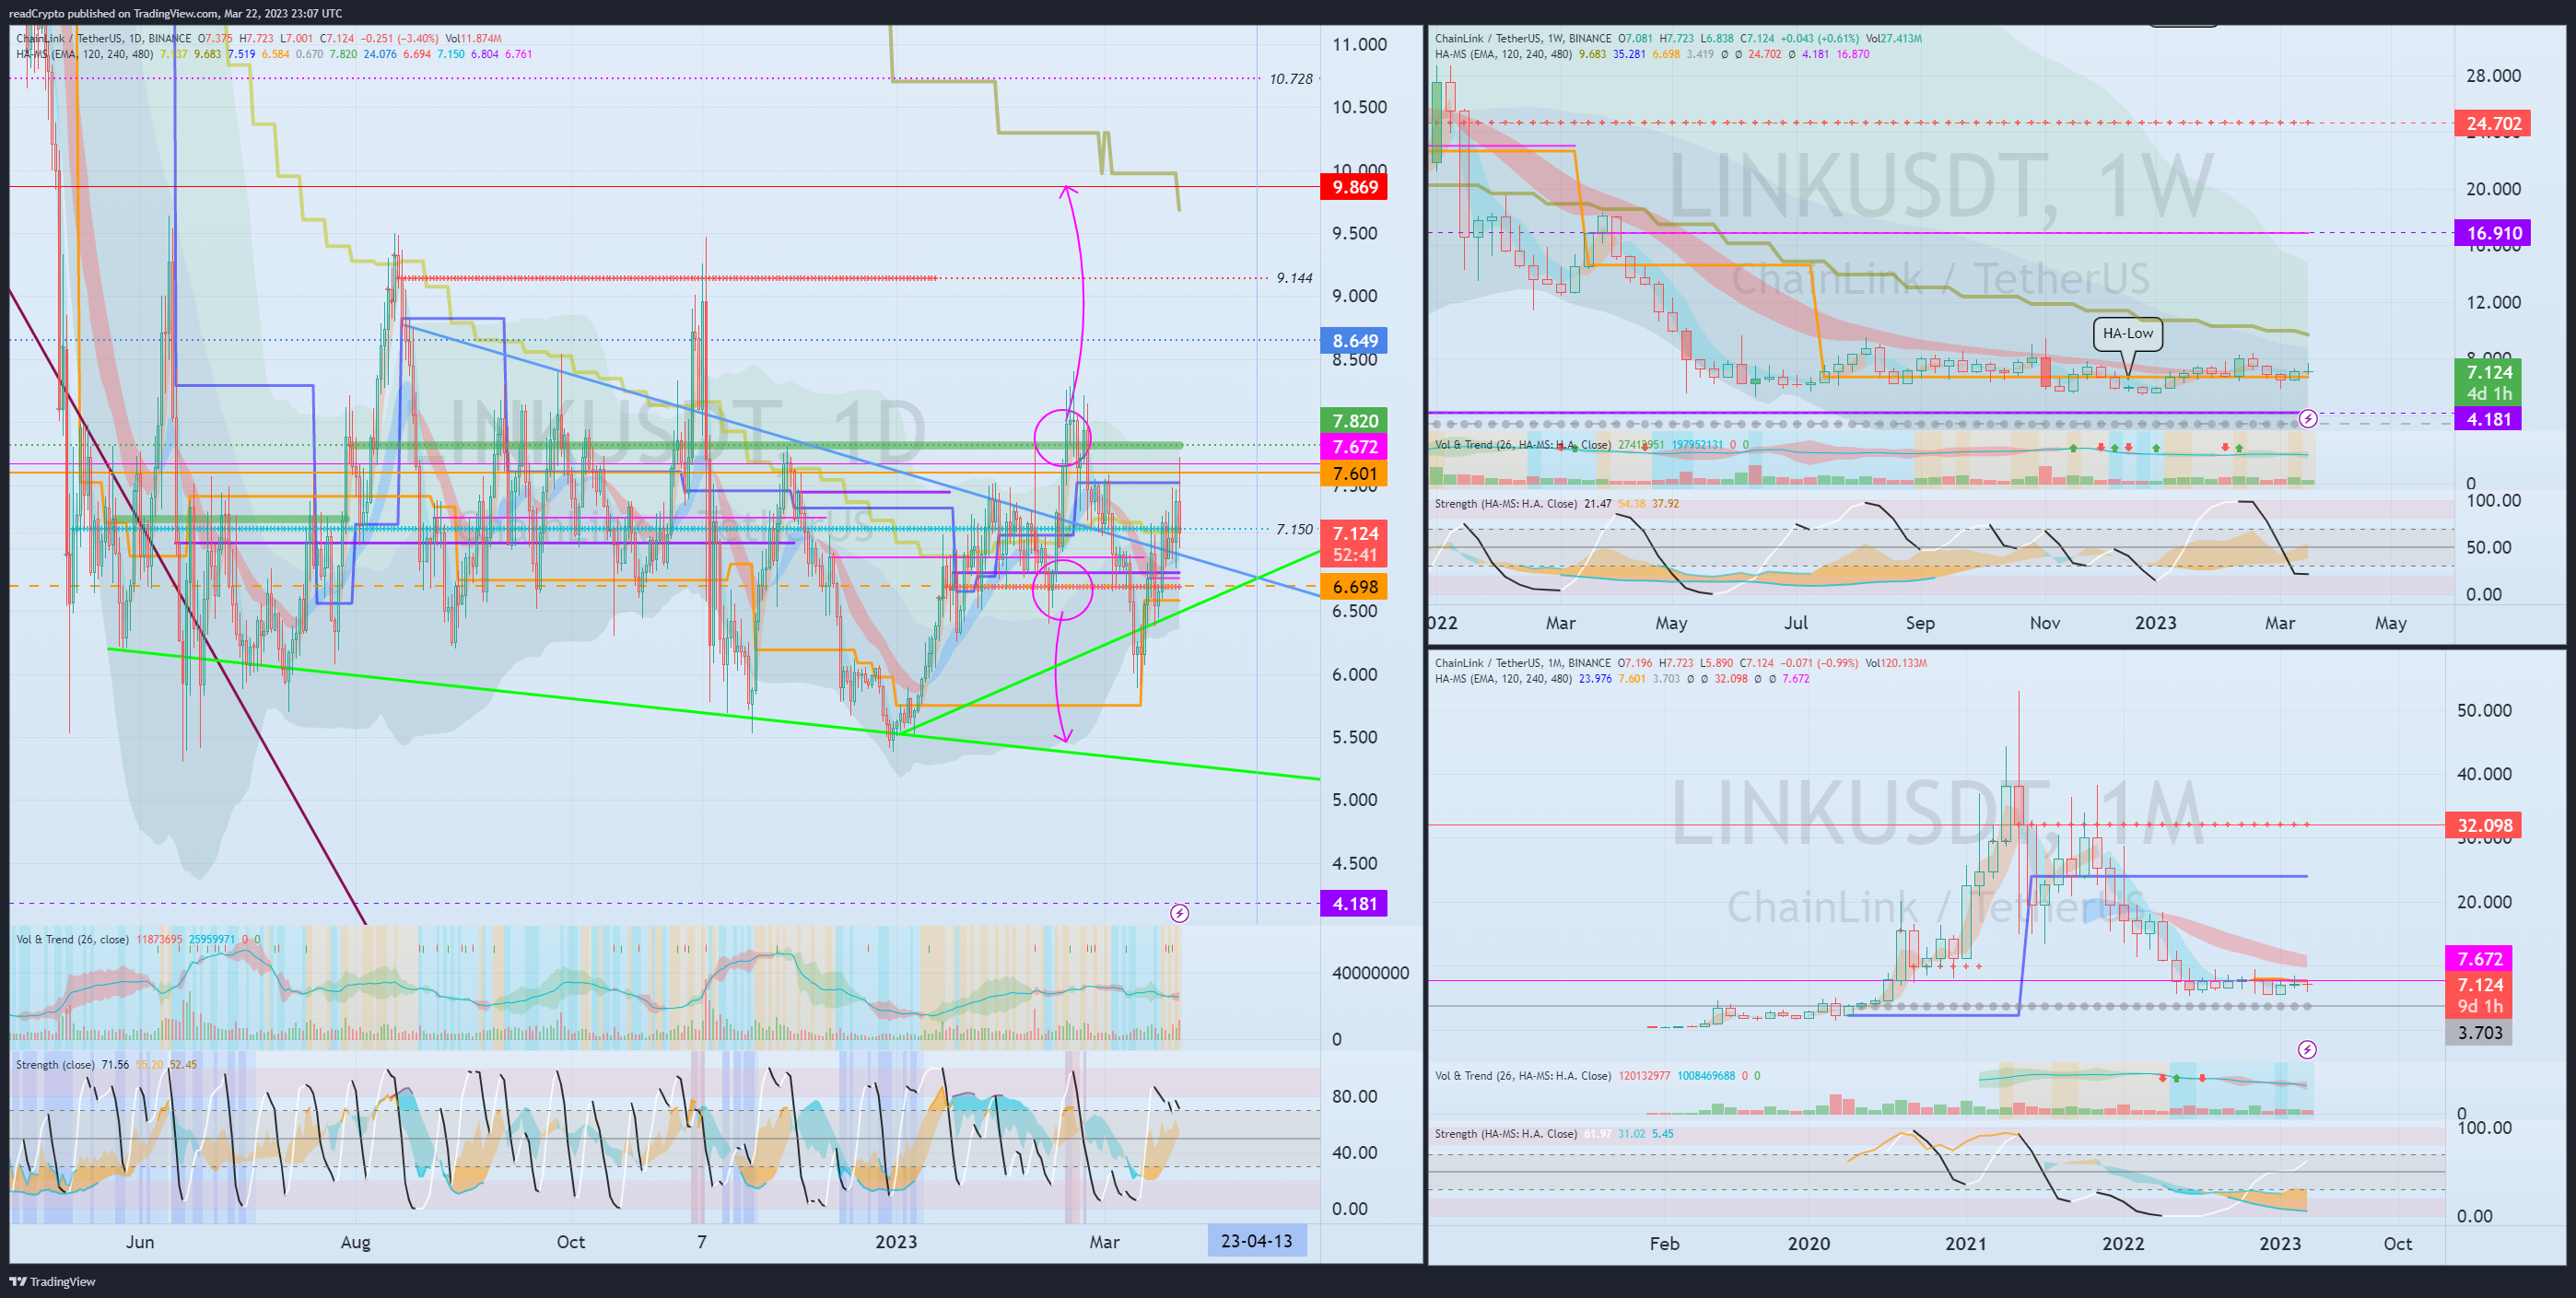The height and width of the screenshot is (1298, 2576).
Task: Click the Nov label on the weekly time axis
Action: click(x=2044, y=623)
